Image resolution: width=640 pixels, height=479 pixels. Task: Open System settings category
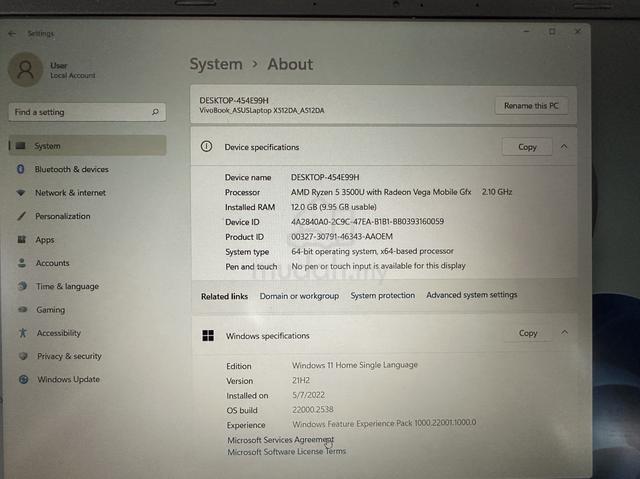87,146
